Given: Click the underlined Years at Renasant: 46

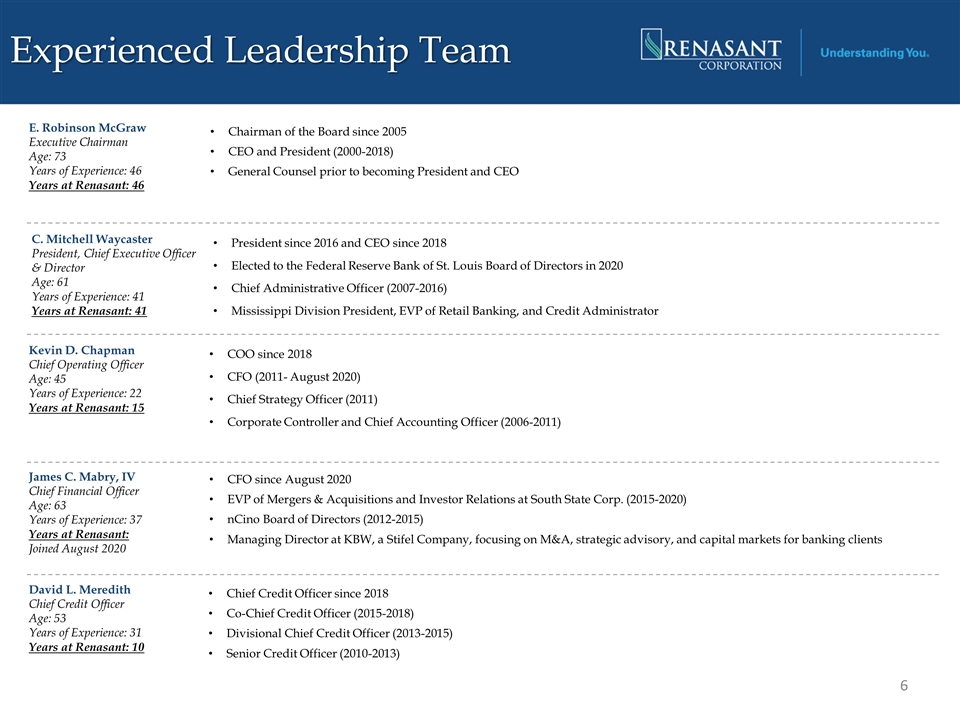Looking at the screenshot, I should pos(86,185).
